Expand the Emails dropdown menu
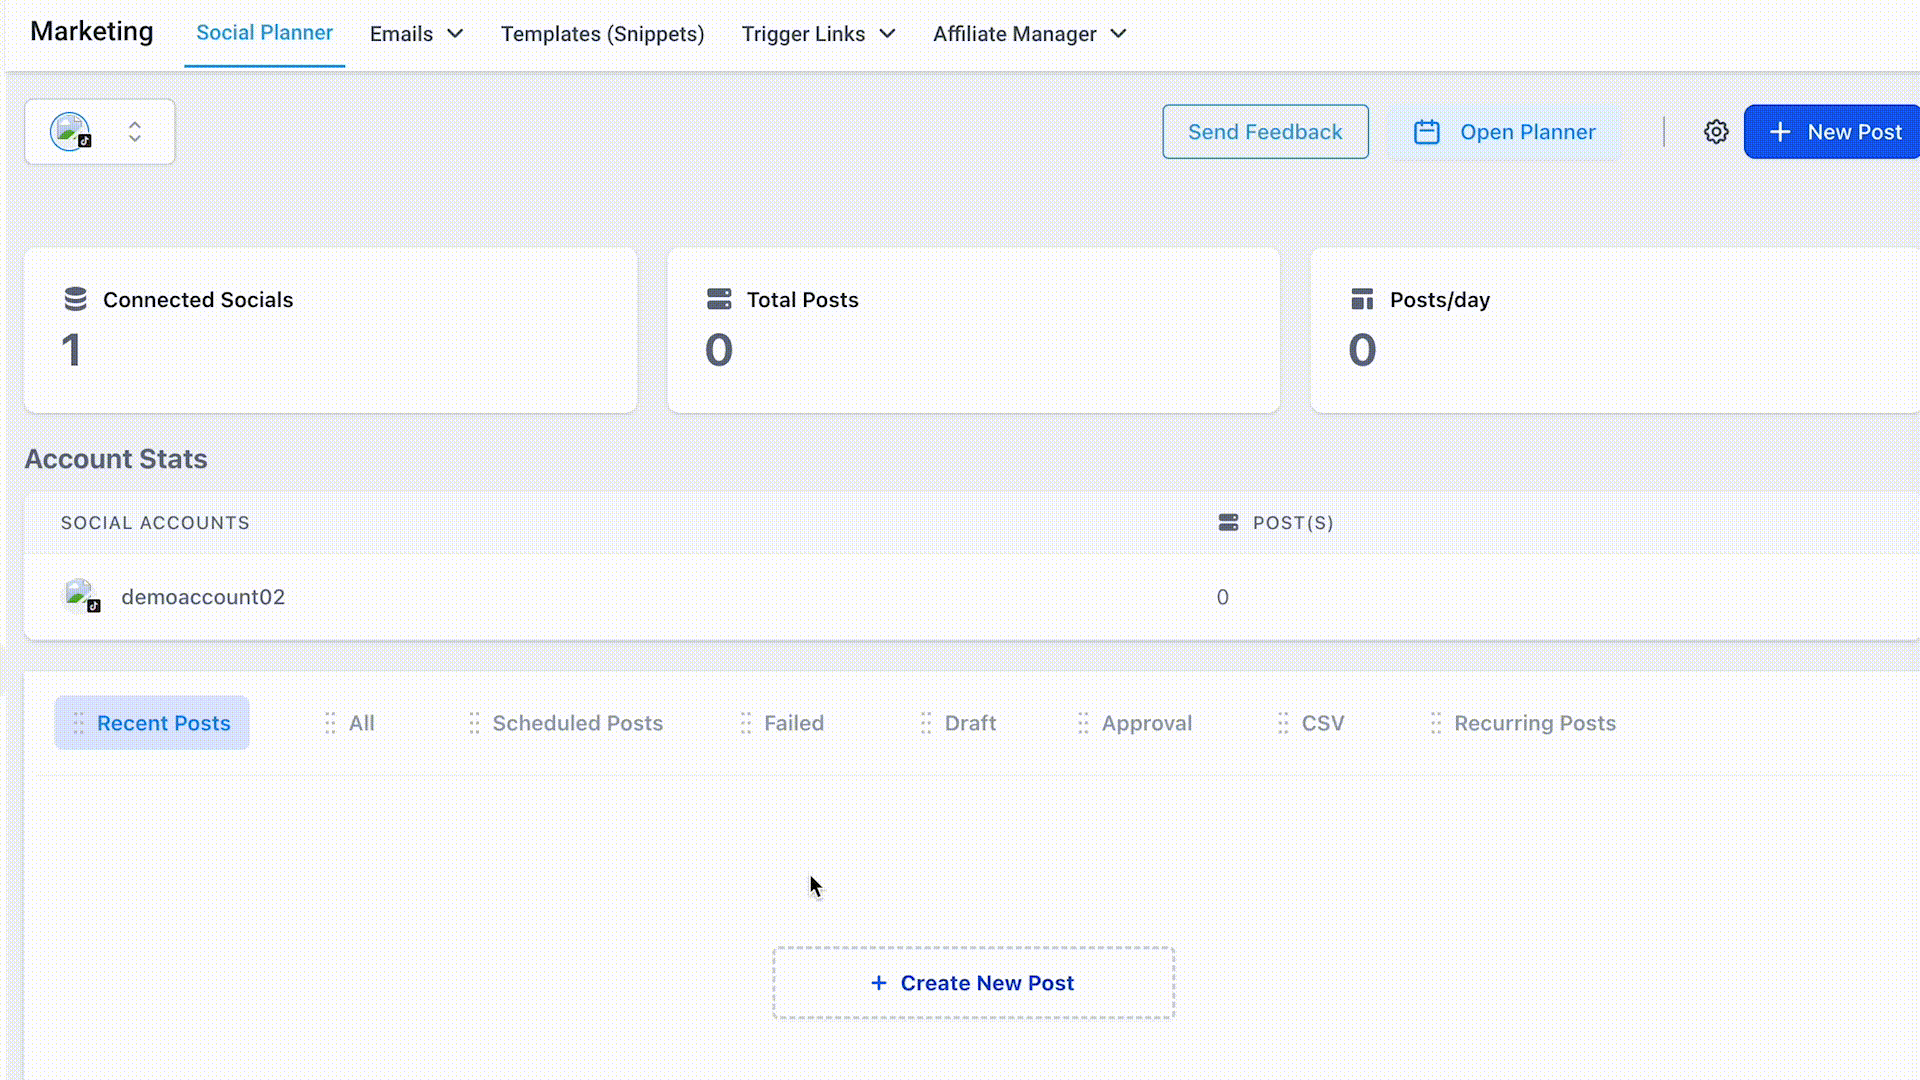Viewport: 1920px width, 1080px height. [x=416, y=34]
